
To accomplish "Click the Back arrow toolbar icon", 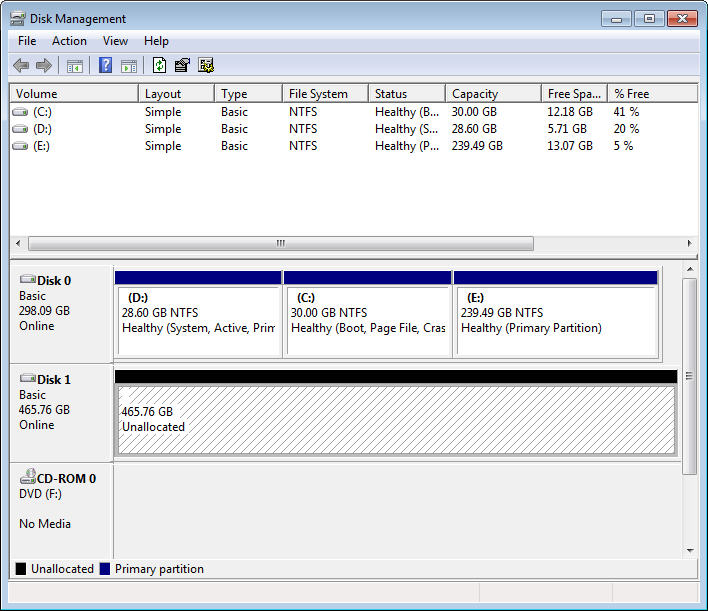I will click(21, 66).
